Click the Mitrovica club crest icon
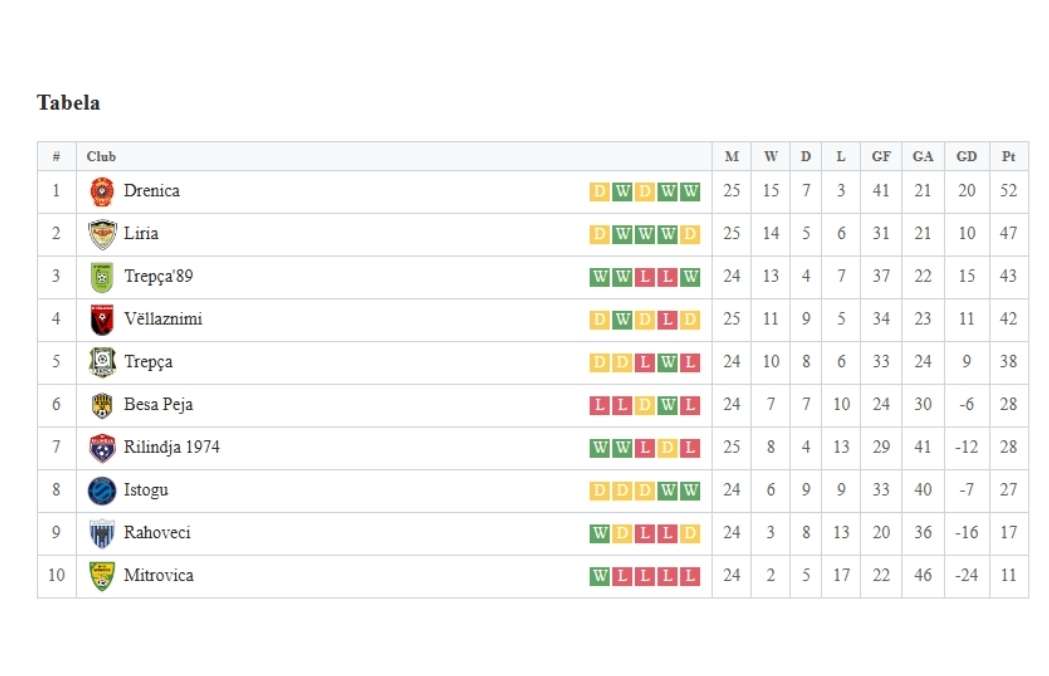Screen dimensions: 1049x676 [102, 576]
